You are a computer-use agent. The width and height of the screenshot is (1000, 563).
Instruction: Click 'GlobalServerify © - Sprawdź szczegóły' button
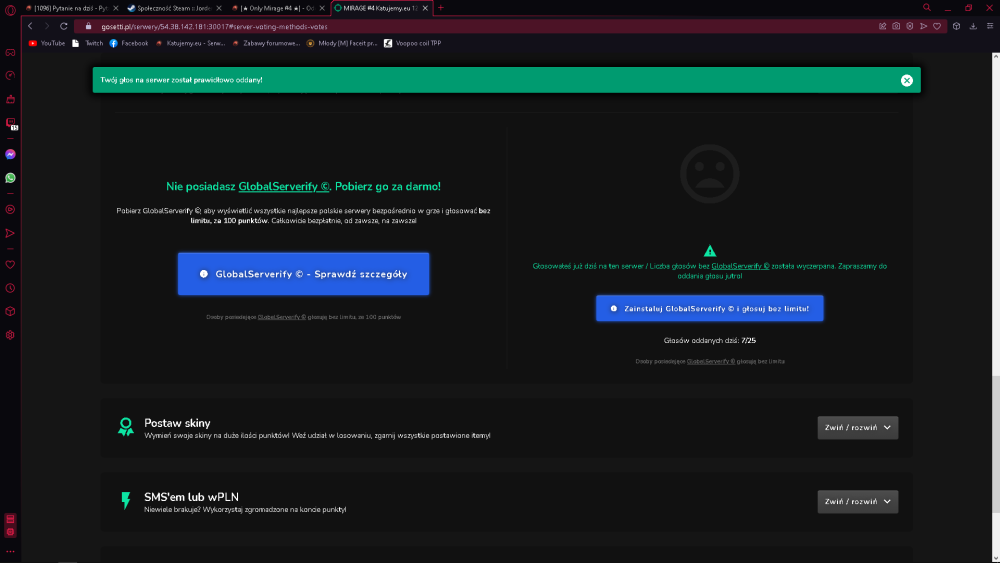tap(304, 274)
